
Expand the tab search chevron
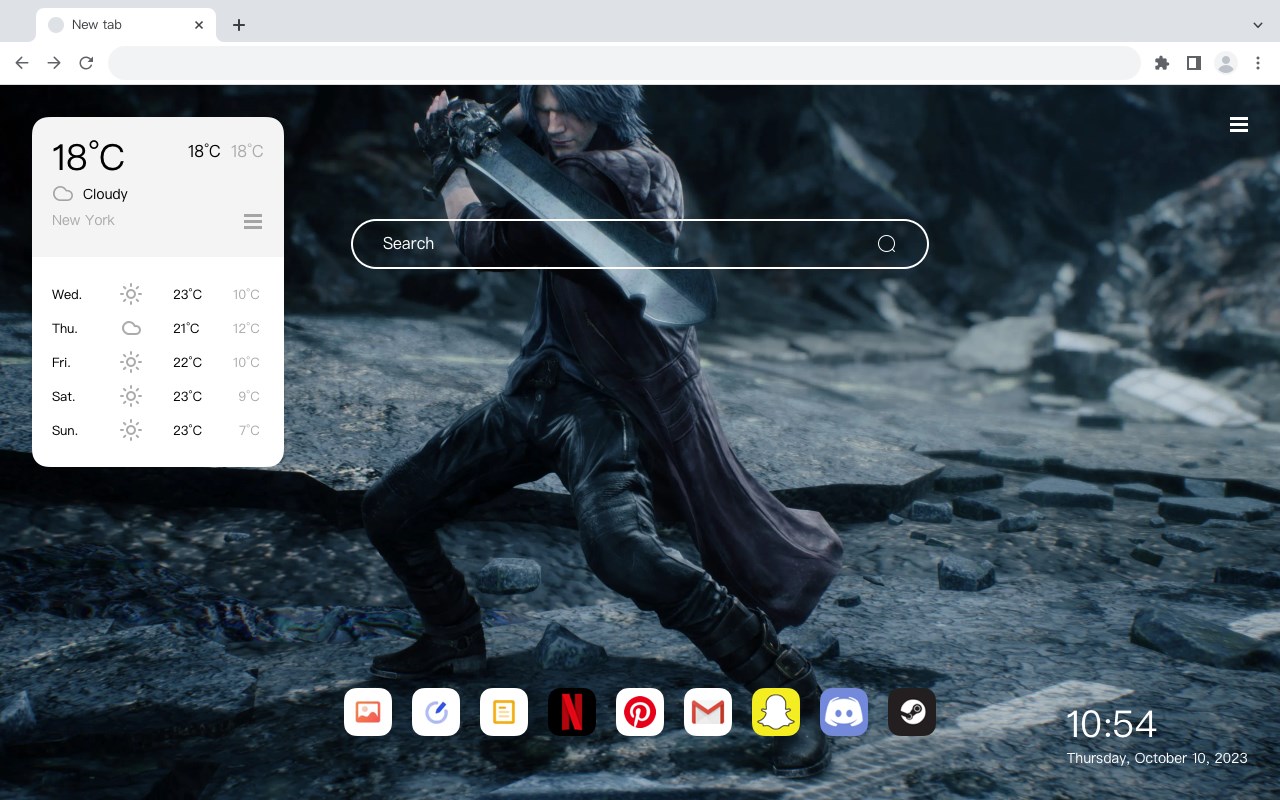(1258, 25)
